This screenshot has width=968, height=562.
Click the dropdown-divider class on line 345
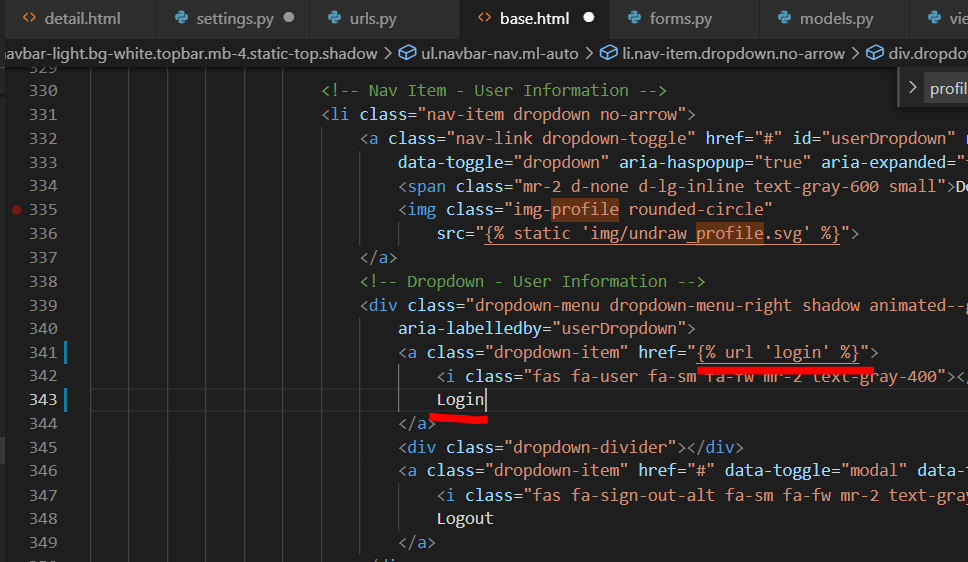(591, 447)
